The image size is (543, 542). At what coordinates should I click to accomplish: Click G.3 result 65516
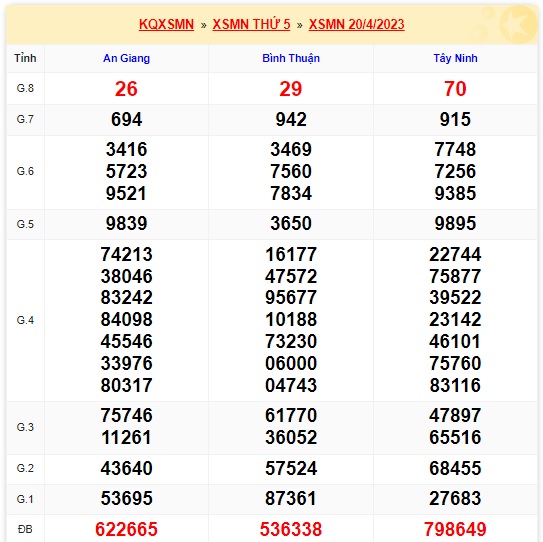[x=455, y=437]
